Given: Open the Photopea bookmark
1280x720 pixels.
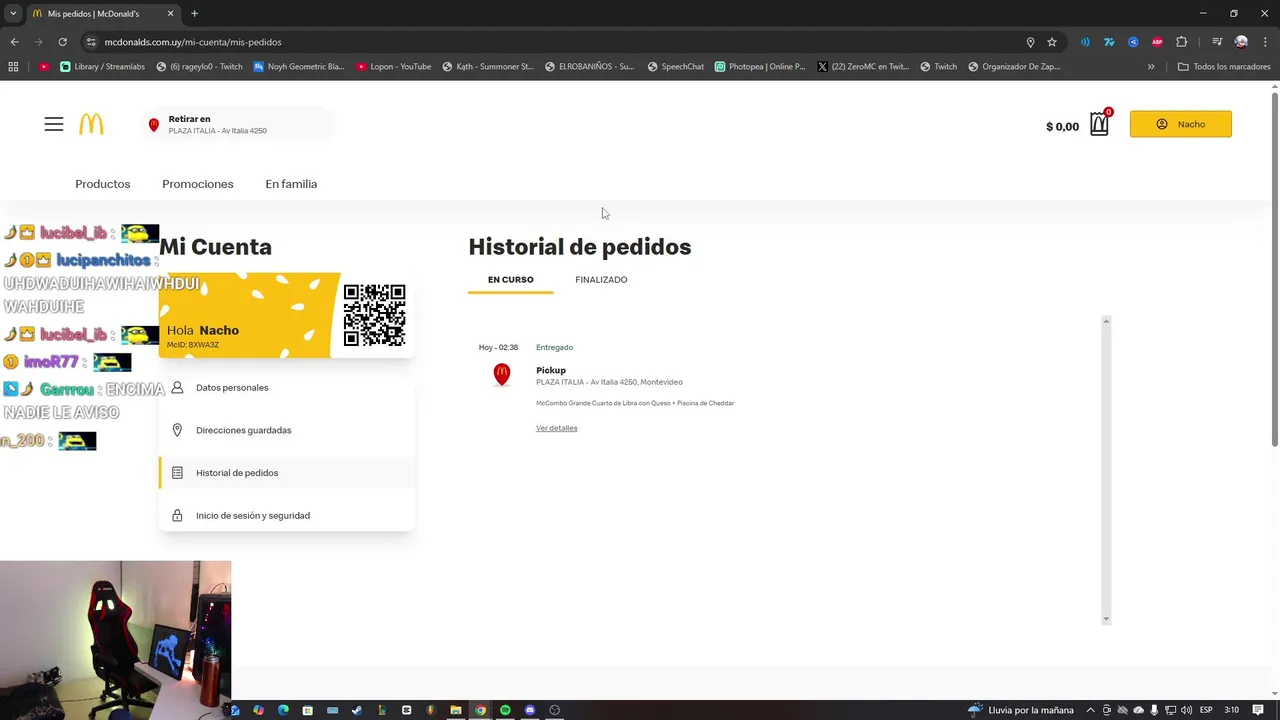Looking at the screenshot, I should pyautogui.click(x=759, y=67).
